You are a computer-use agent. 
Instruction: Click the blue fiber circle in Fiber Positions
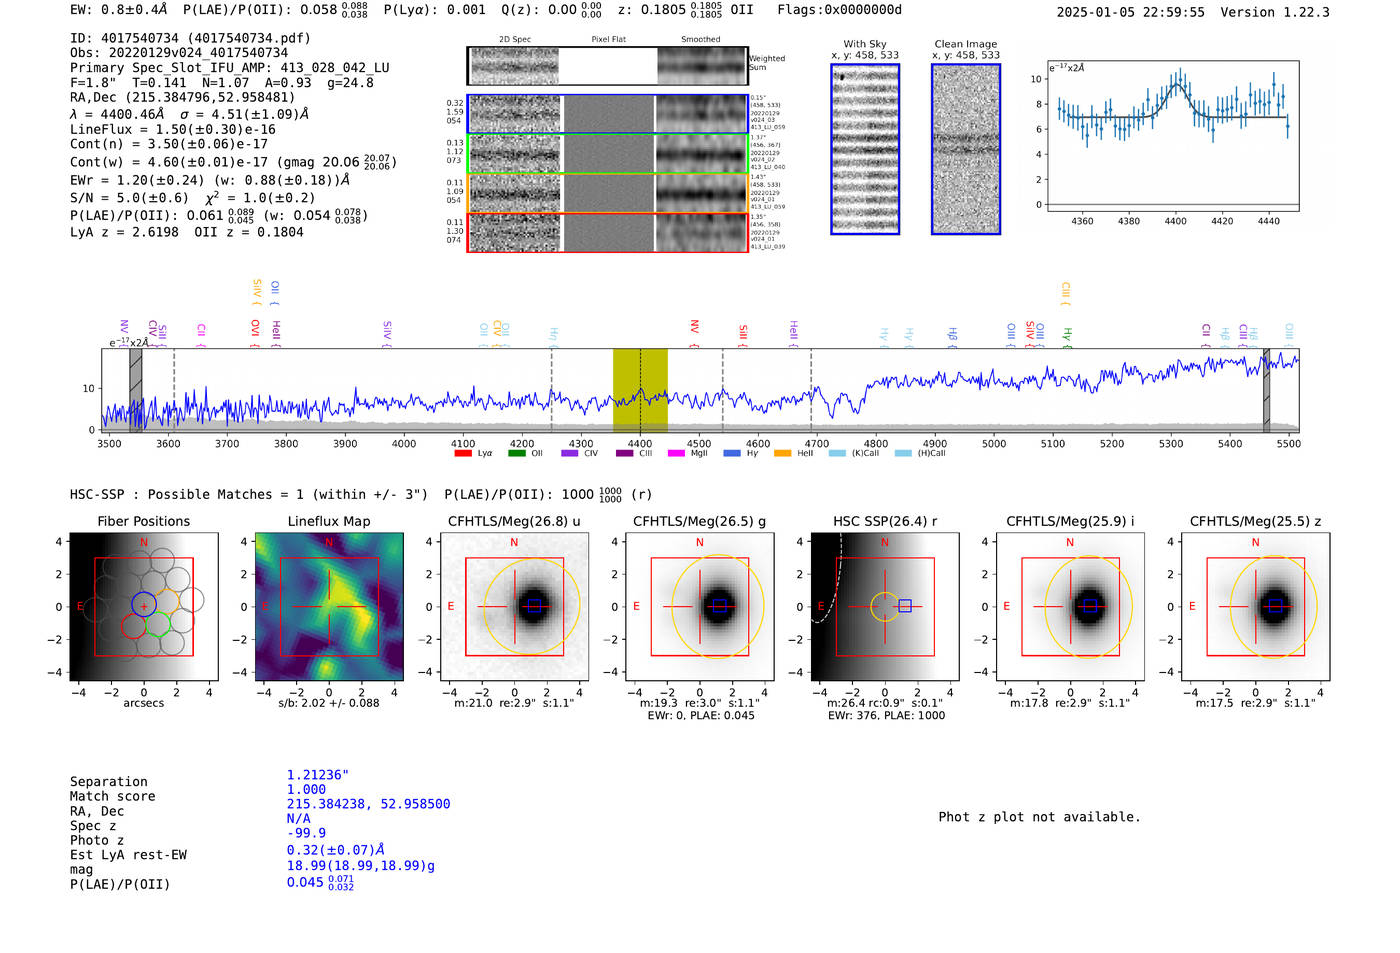tap(144, 604)
